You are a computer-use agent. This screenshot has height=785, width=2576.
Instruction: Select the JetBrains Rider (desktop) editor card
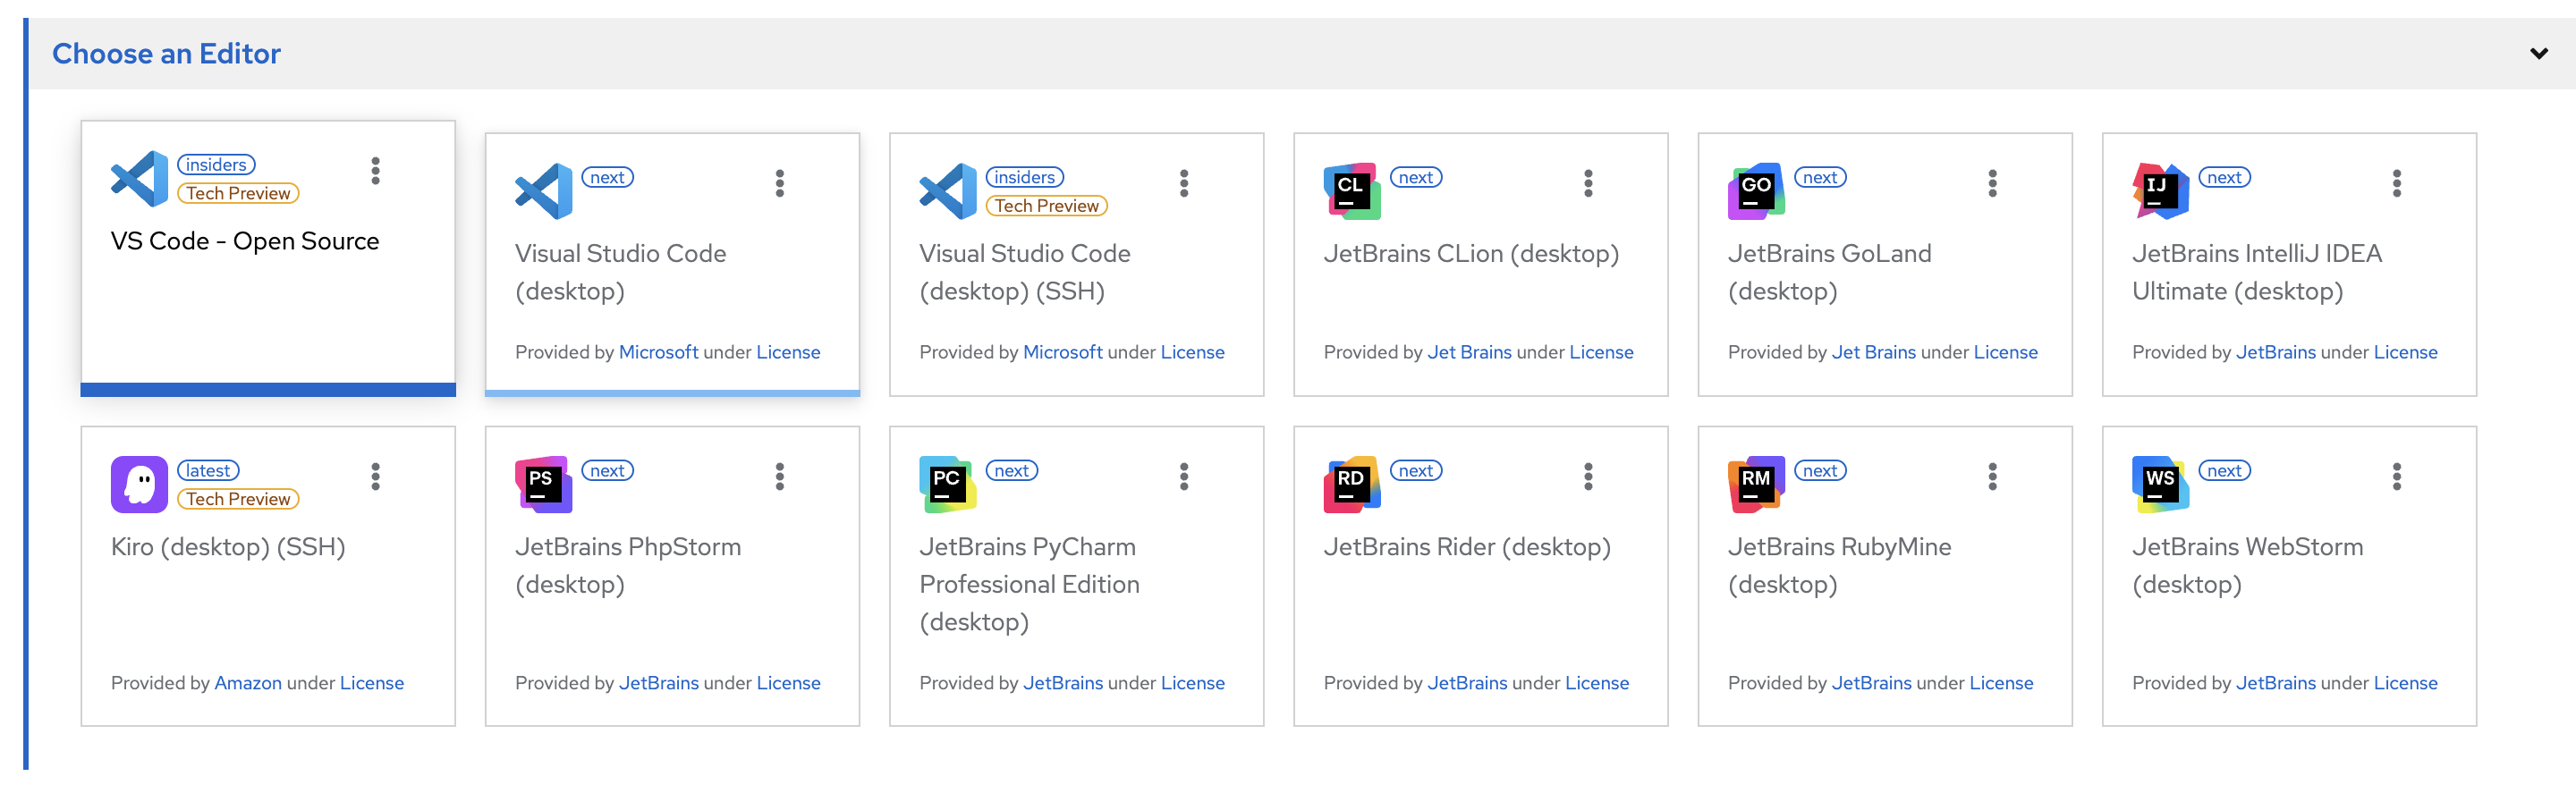(1479, 600)
